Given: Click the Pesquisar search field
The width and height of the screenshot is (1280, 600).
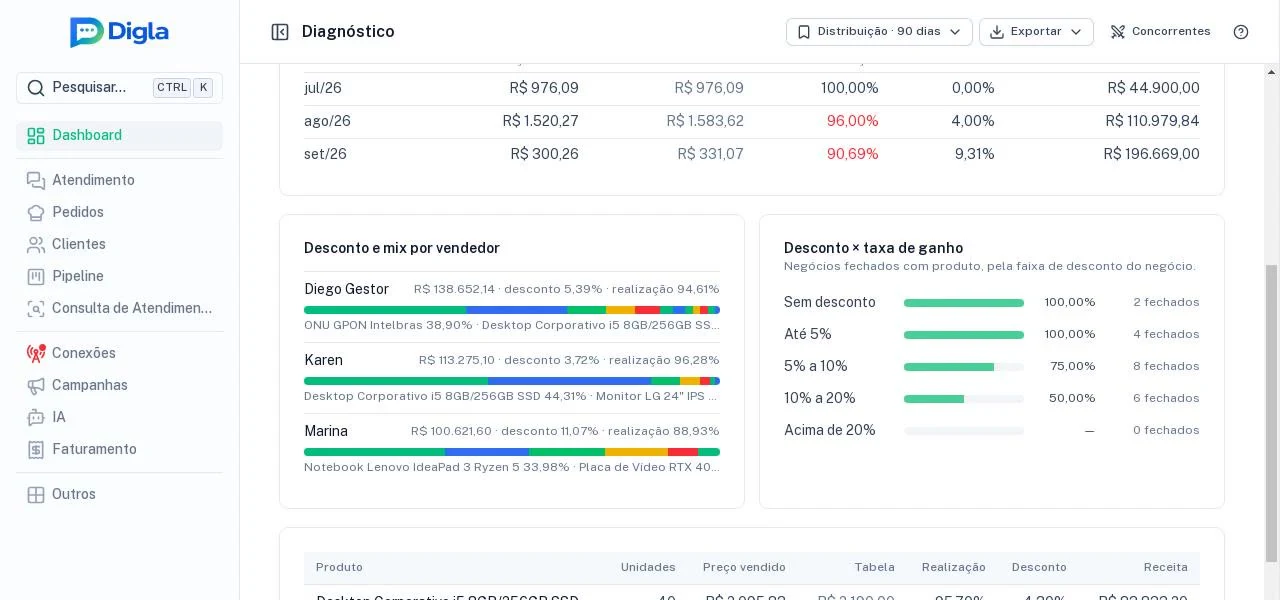Looking at the screenshot, I should point(119,88).
